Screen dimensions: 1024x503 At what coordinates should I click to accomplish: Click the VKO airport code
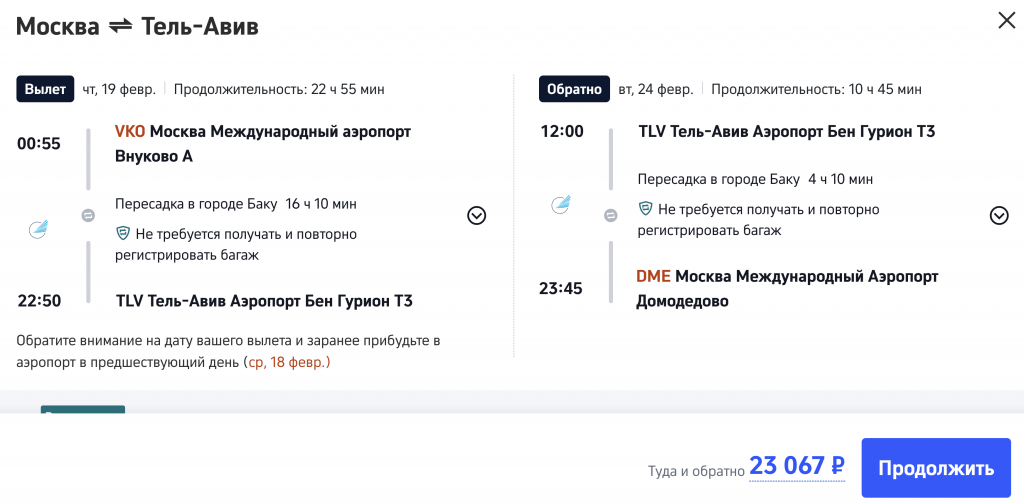pyautogui.click(x=130, y=131)
